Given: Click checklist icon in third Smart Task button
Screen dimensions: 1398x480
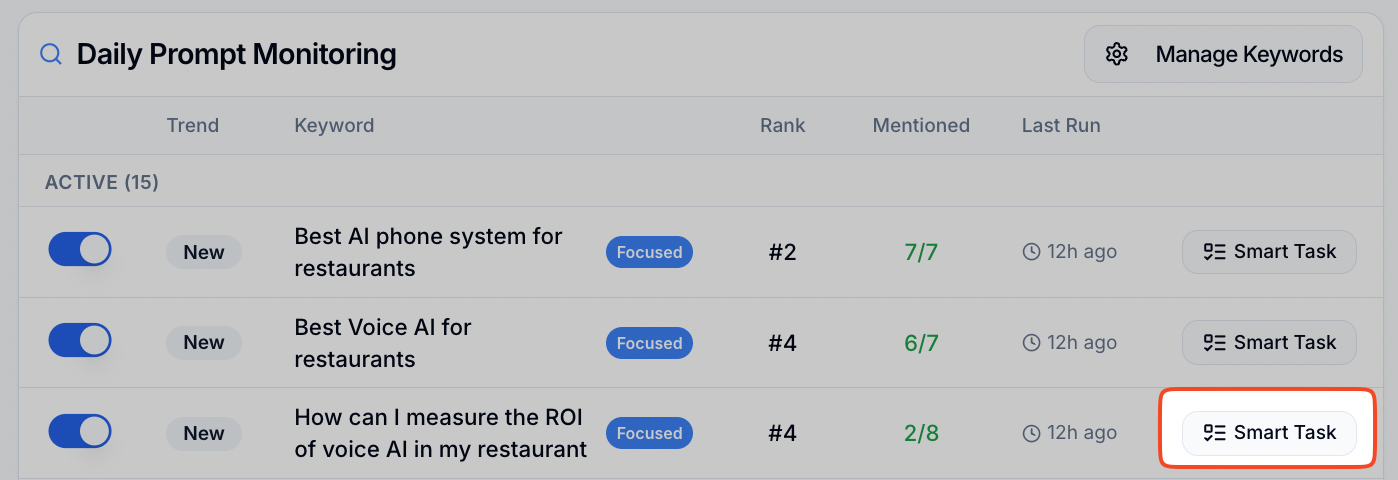Looking at the screenshot, I should point(1214,433).
